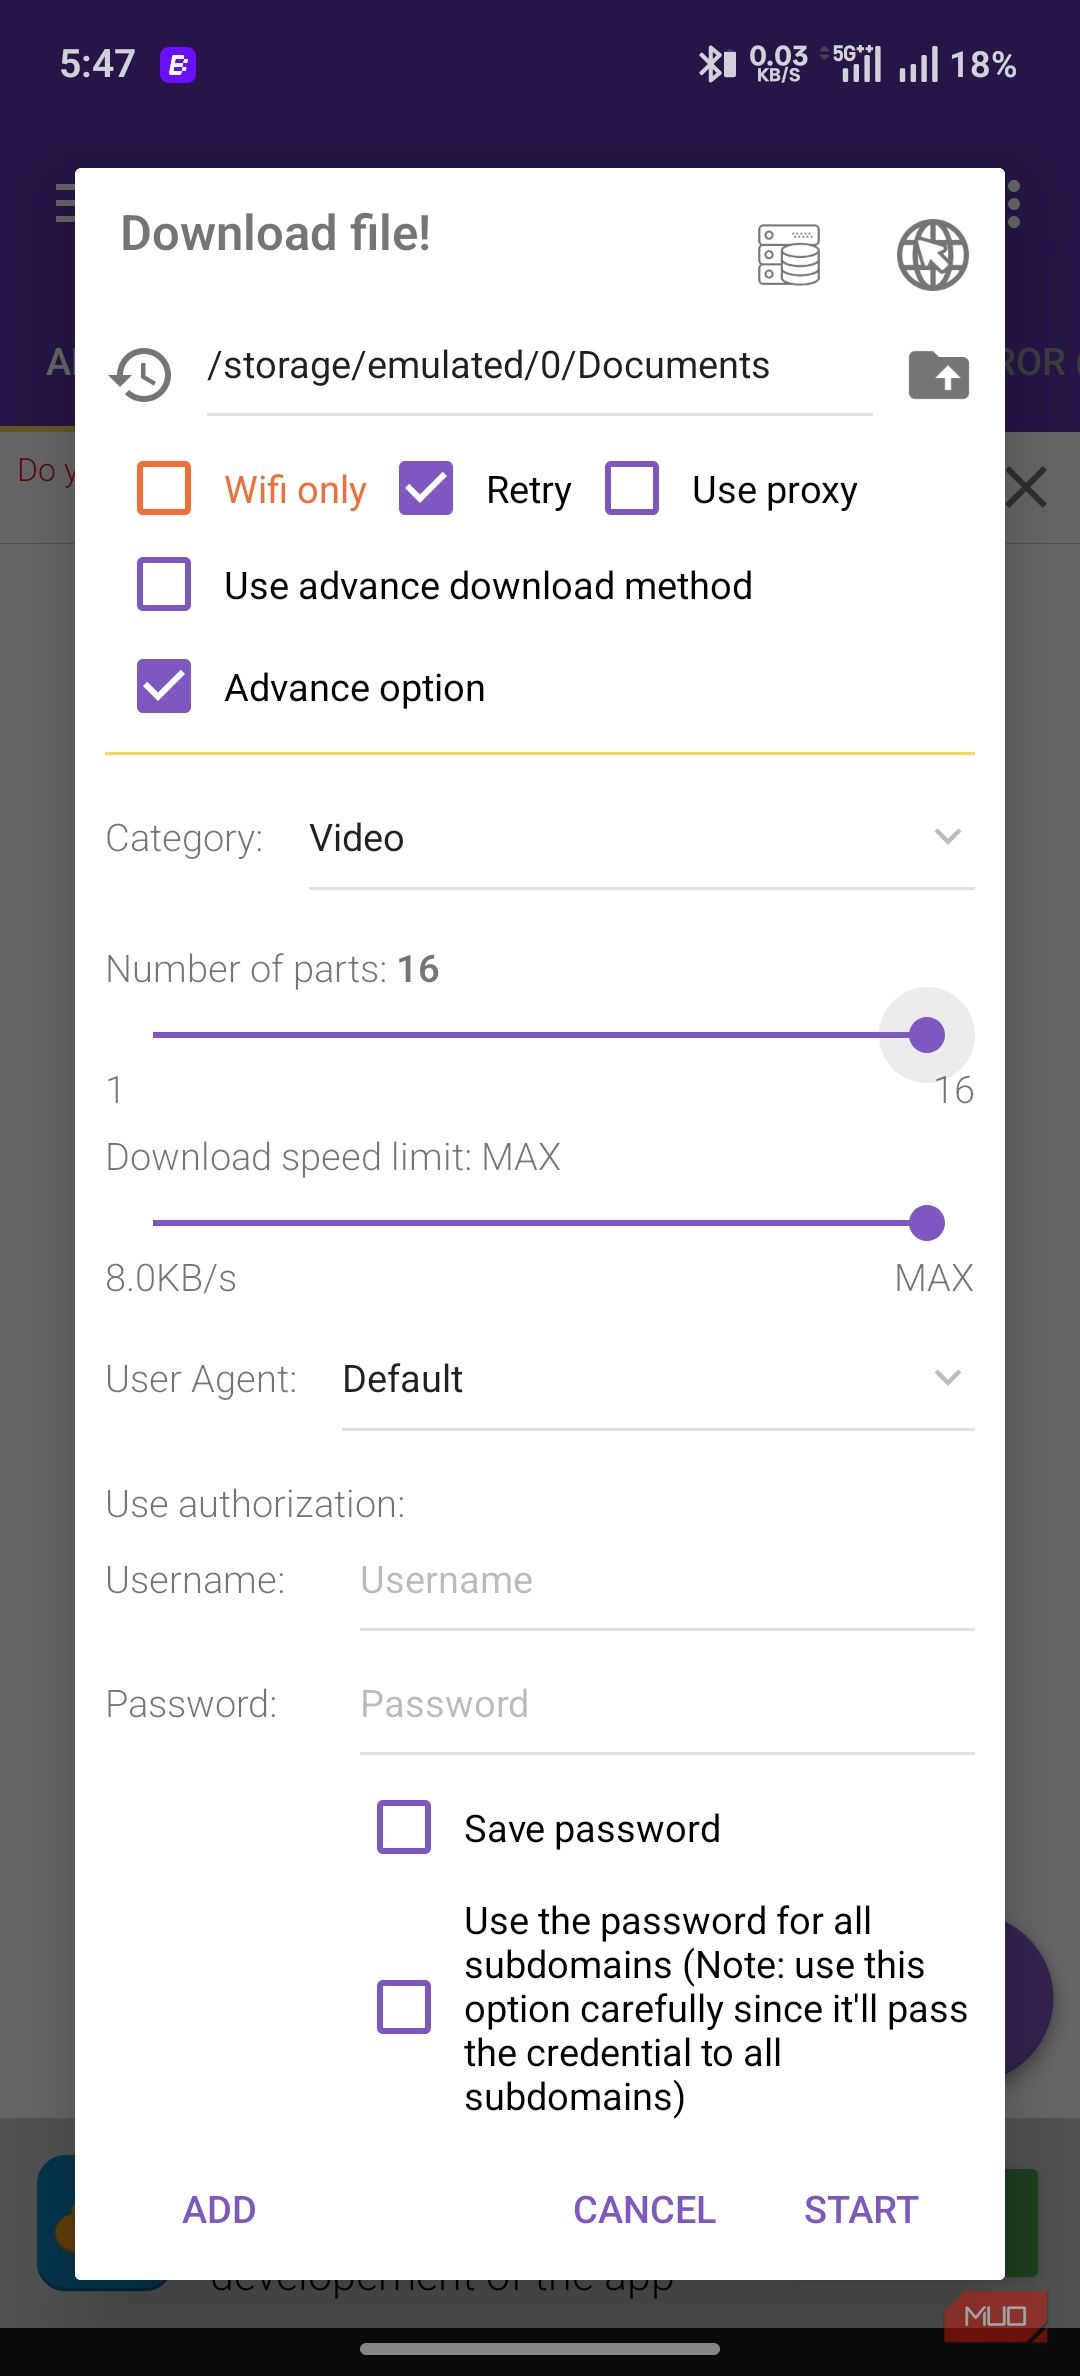Open the hamburger menu behind the dialog

click(65, 203)
